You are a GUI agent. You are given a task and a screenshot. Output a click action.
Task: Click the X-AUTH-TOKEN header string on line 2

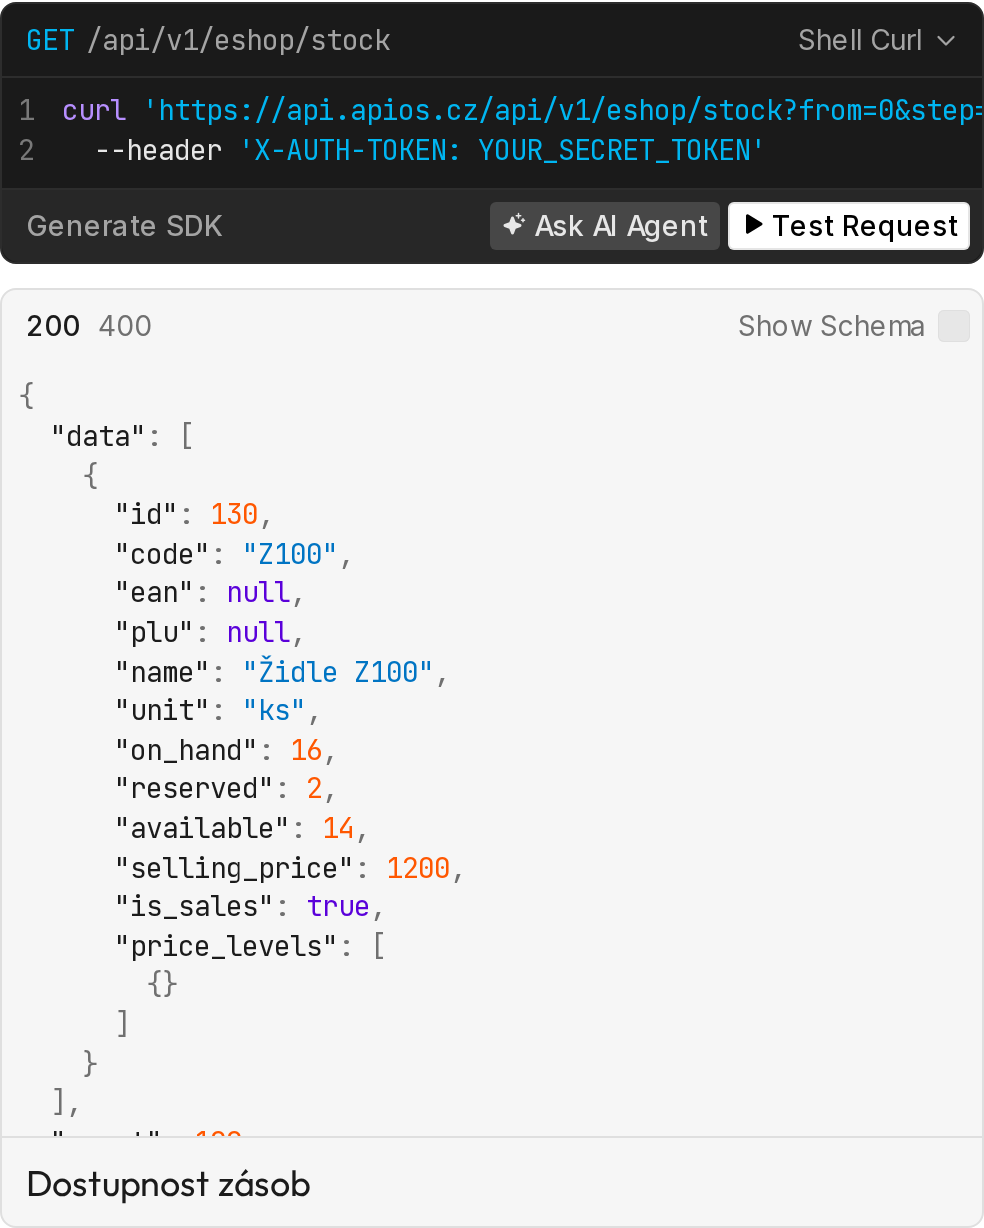[503, 150]
